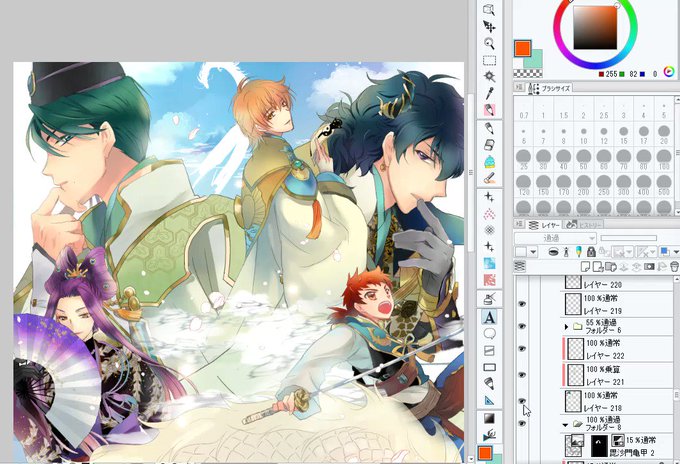Click the New raster layer icon
680x464 pixels.
coord(586,266)
